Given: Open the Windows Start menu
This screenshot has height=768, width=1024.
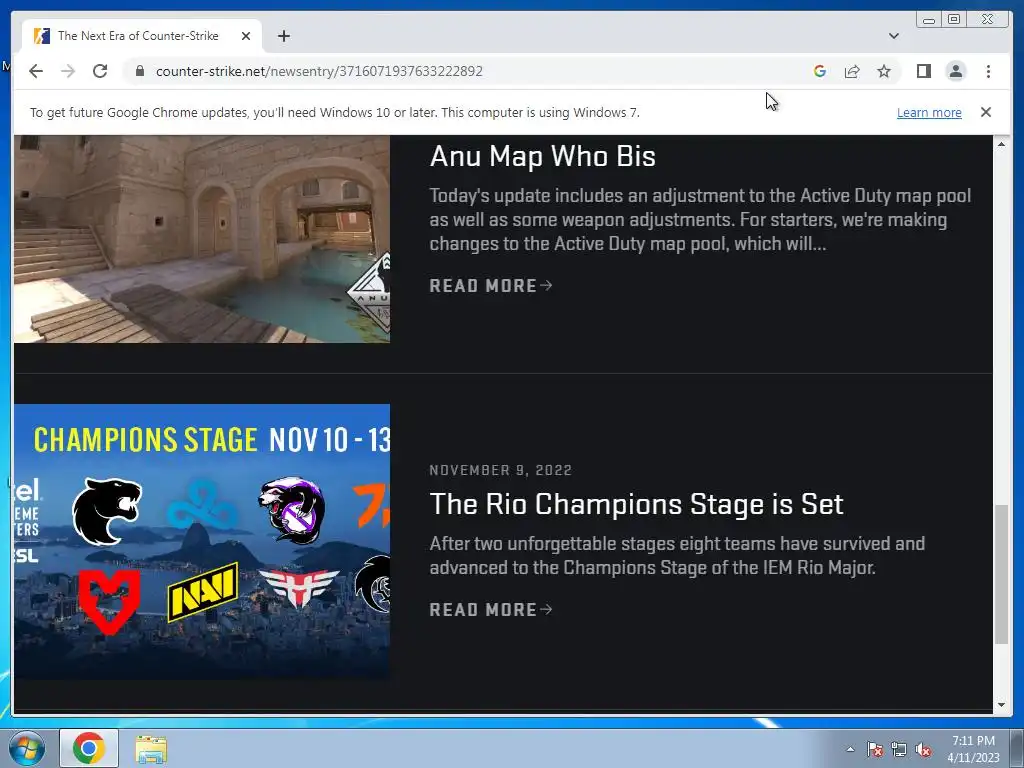Looking at the screenshot, I should coord(26,748).
